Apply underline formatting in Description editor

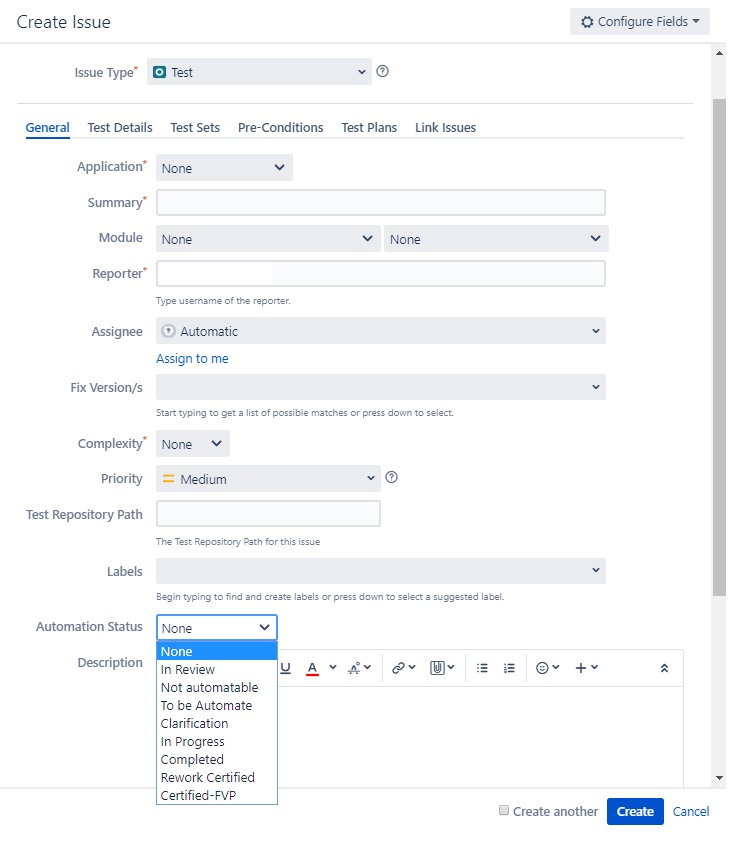coord(285,668)
